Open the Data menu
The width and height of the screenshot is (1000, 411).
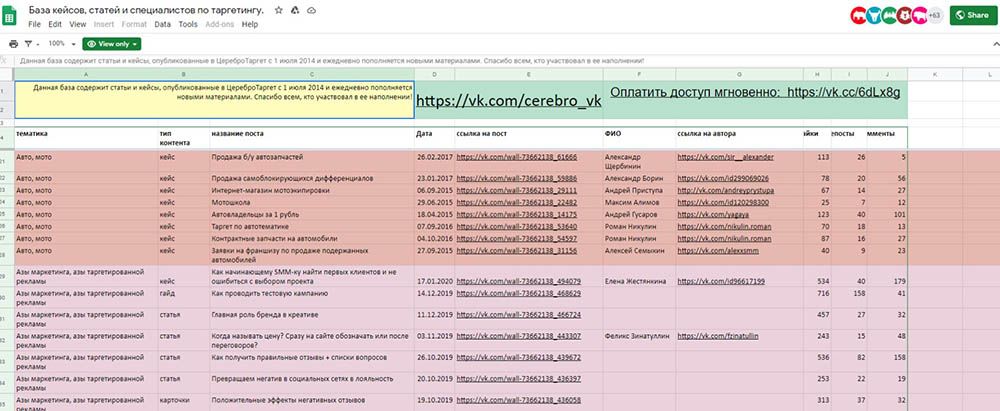coord(162,24)
